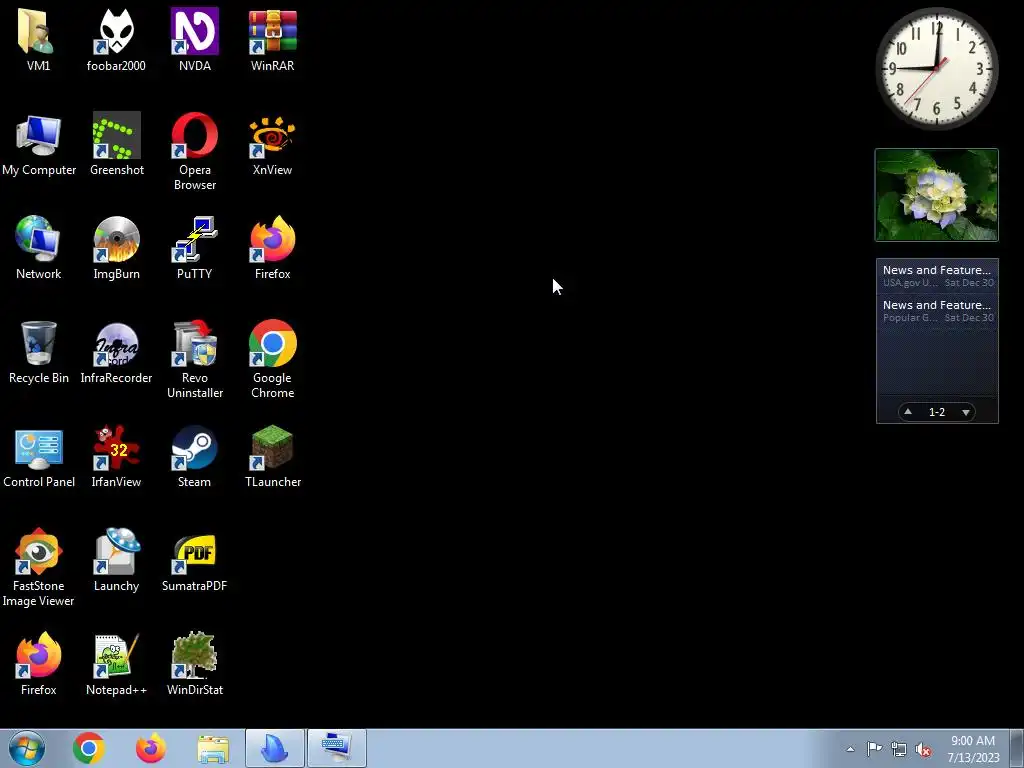Select the Network desktop icon

click(39, 248)
